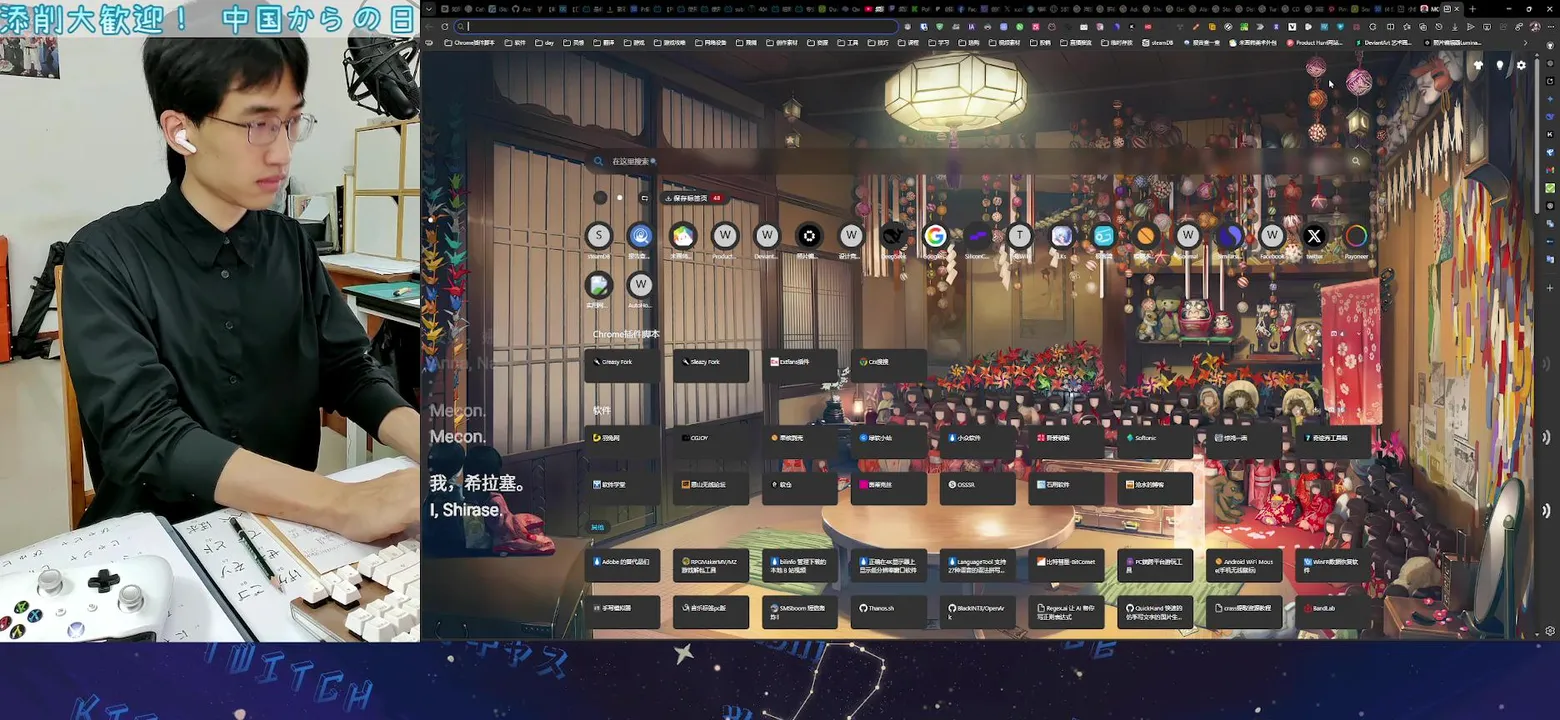The width and height of the screenshot is (1560, 720).
Task: Open the AutoHo... speed-dial shortcut
Action: tap(640, 285)
